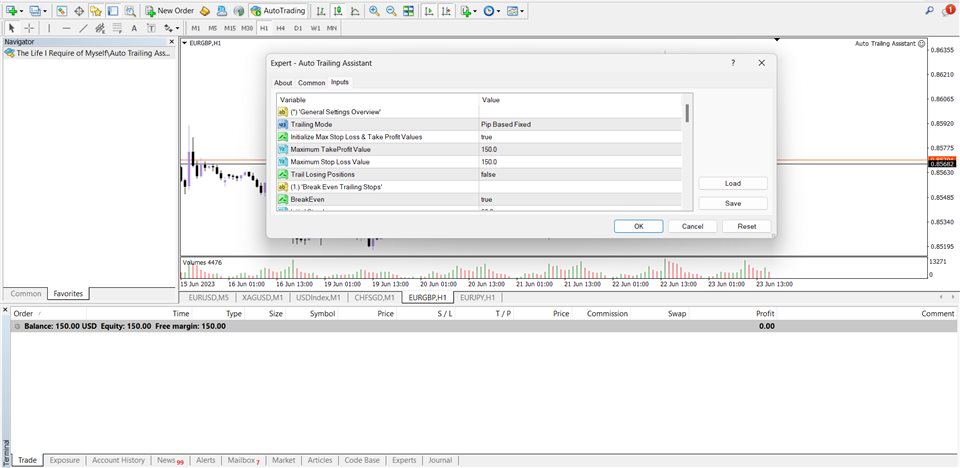
Task: Click the zoom in magnifier icon
Action: click(373, 10)
